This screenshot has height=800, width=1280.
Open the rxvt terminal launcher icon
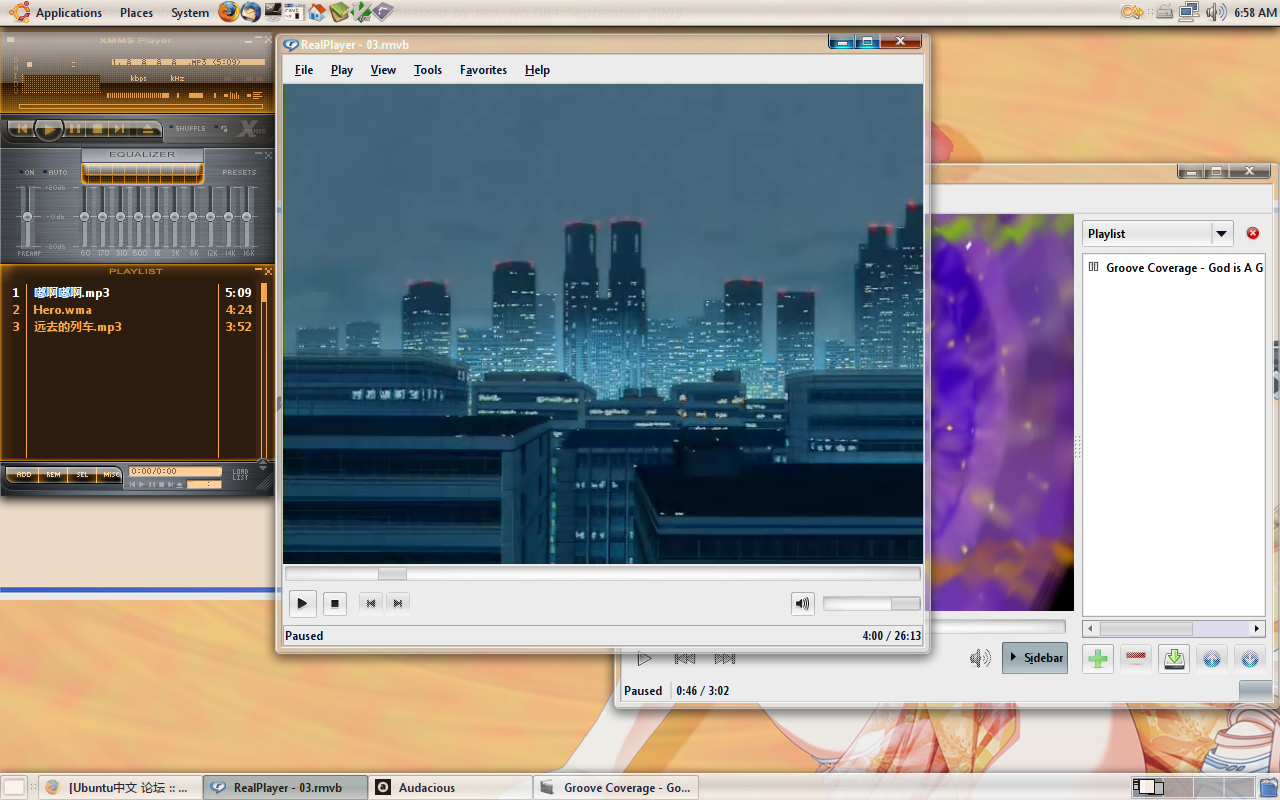[x=294, y=12]
